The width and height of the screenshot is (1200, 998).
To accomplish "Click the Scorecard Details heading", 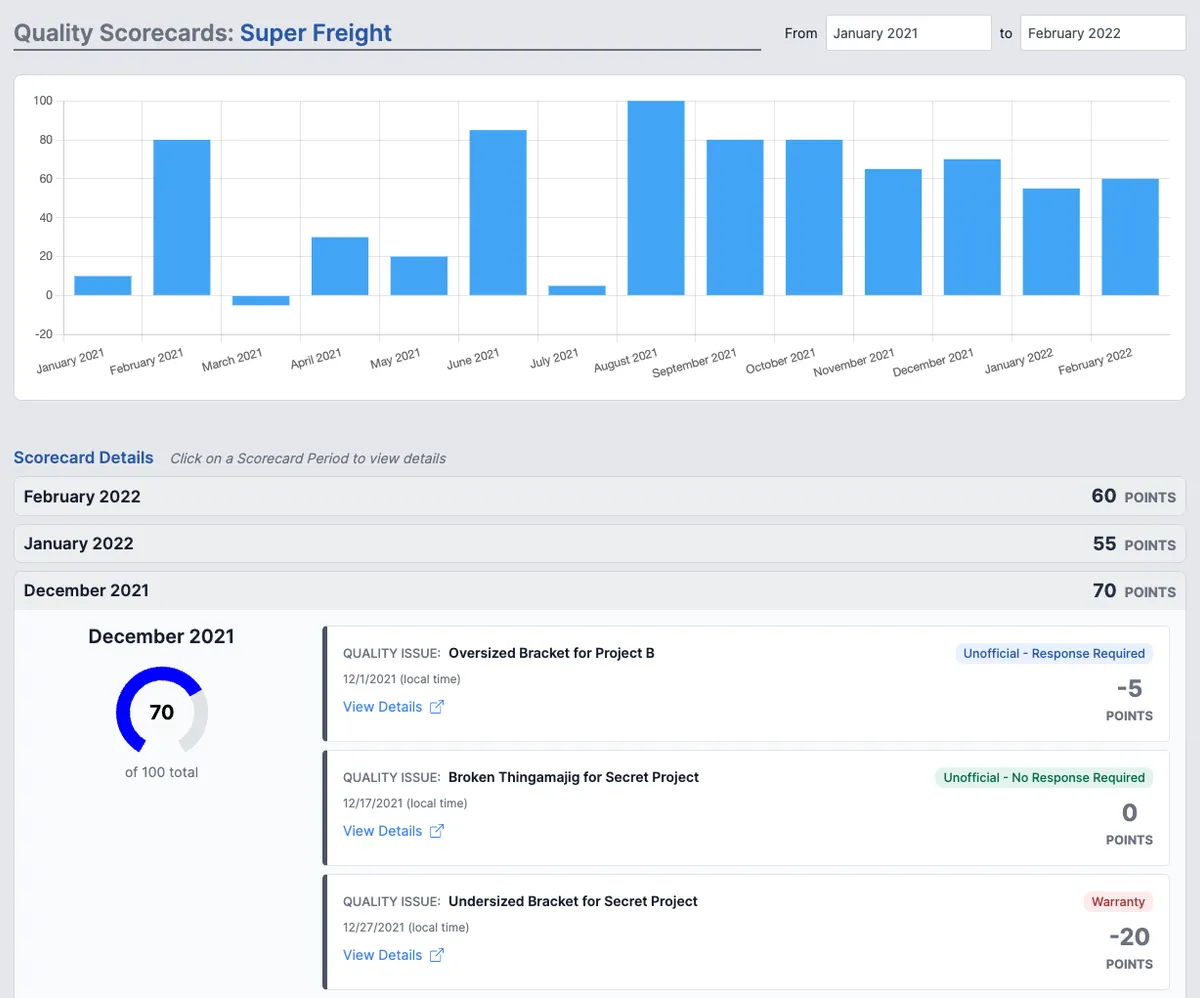I will tap(84, 457).
